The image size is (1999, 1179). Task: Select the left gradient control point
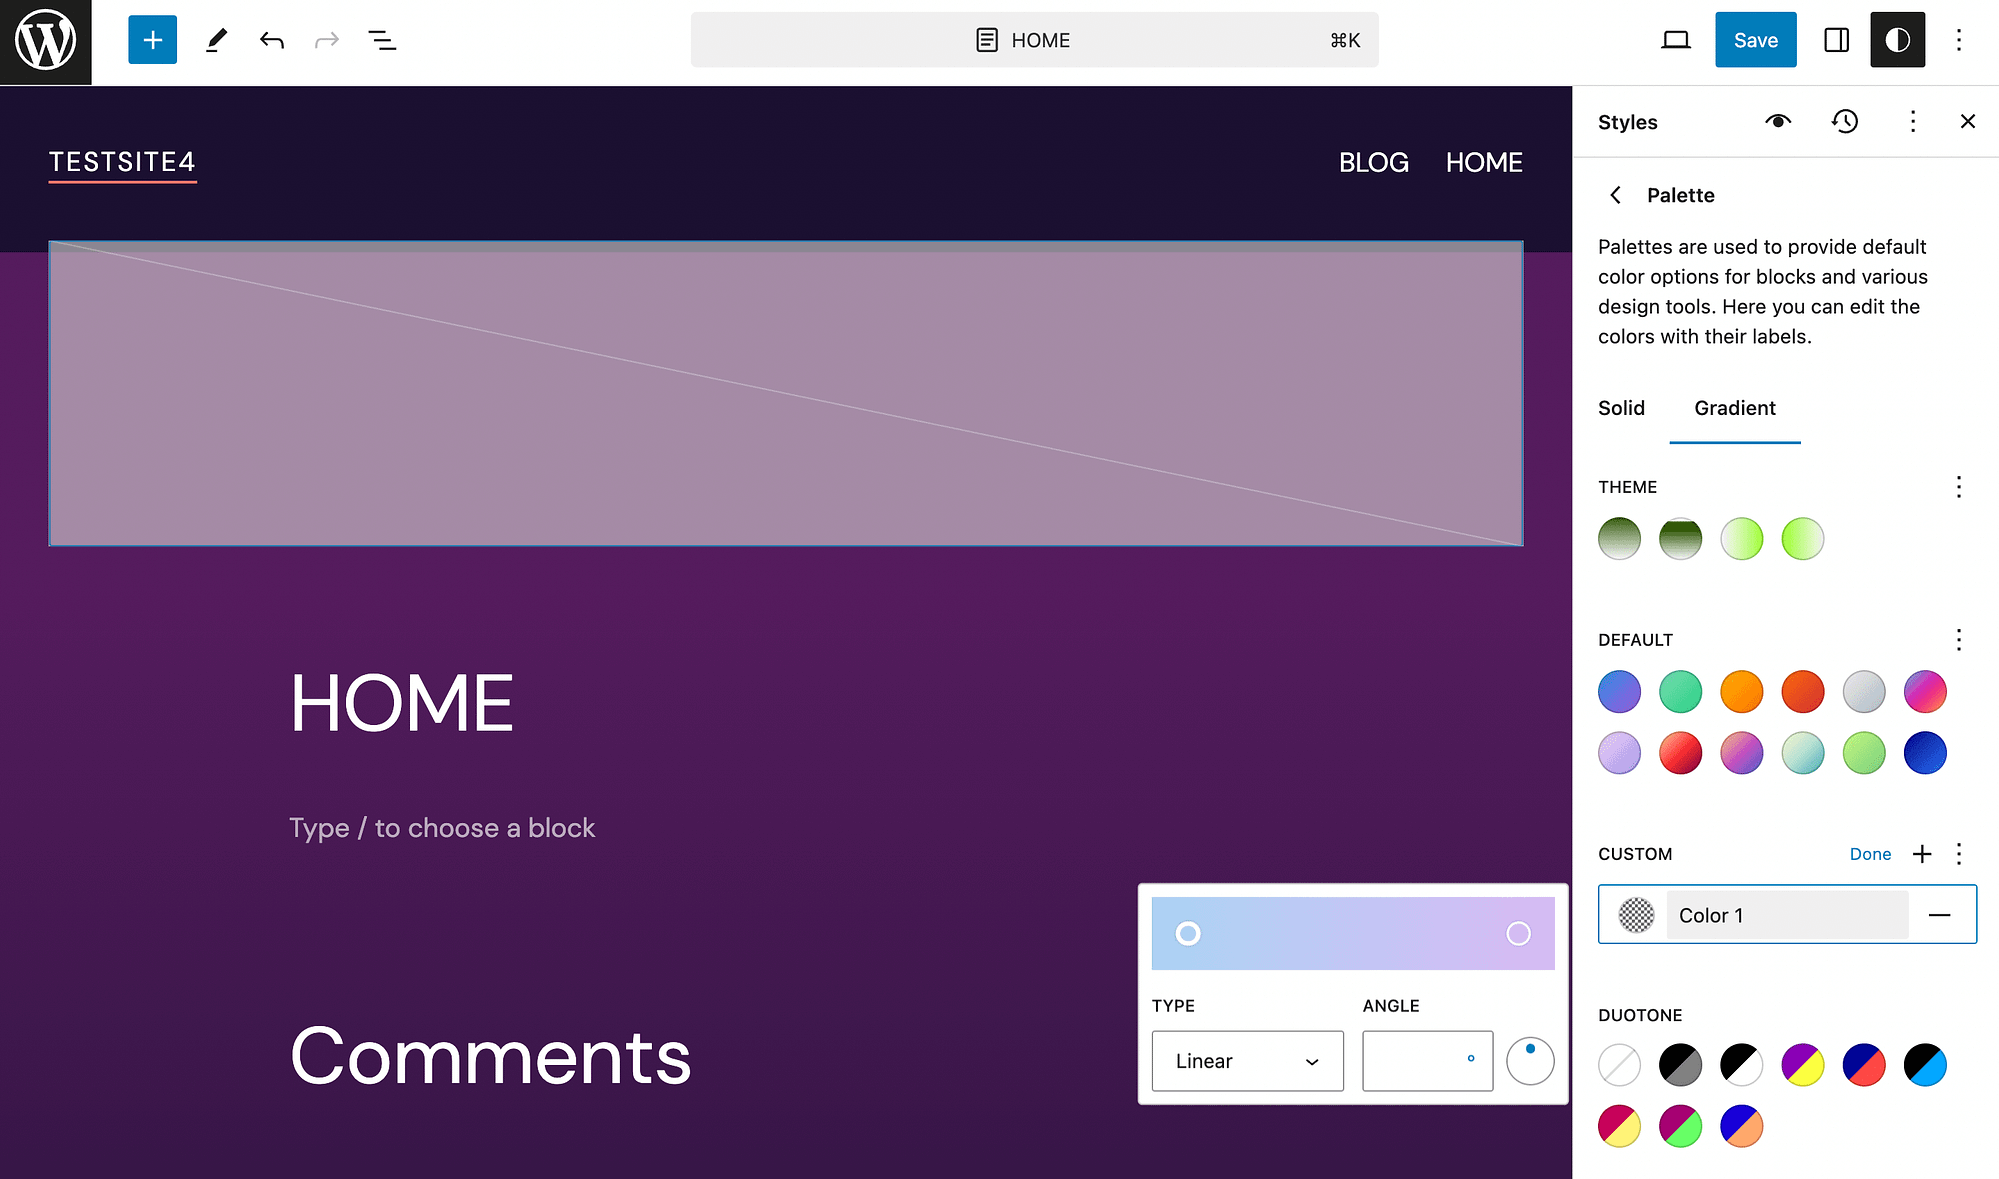[x=1189, y=933]
